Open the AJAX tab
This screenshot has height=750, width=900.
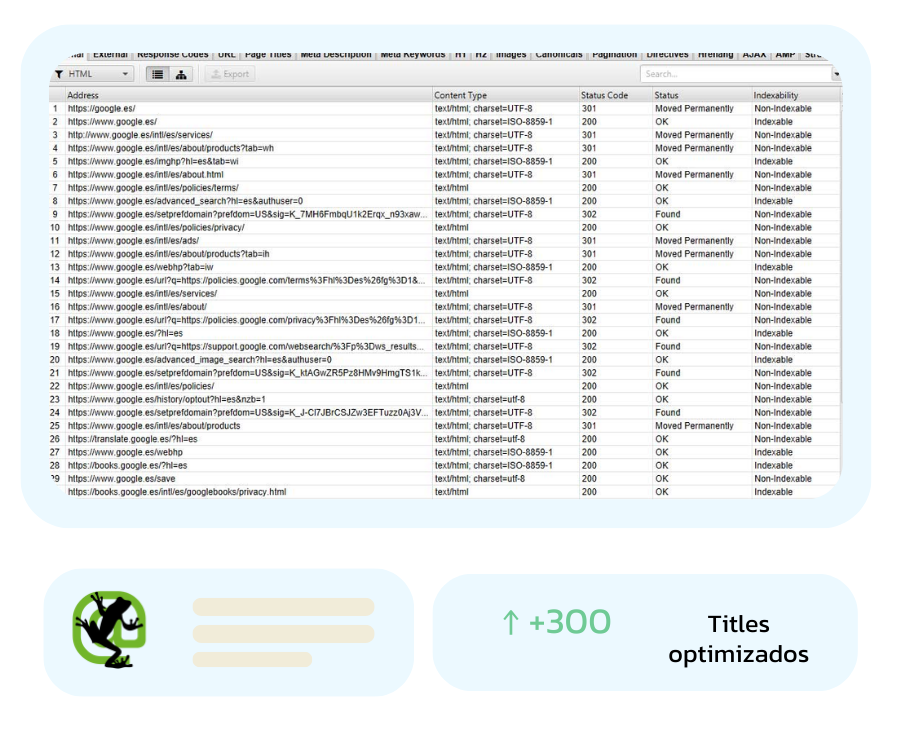tap(754, 55)
